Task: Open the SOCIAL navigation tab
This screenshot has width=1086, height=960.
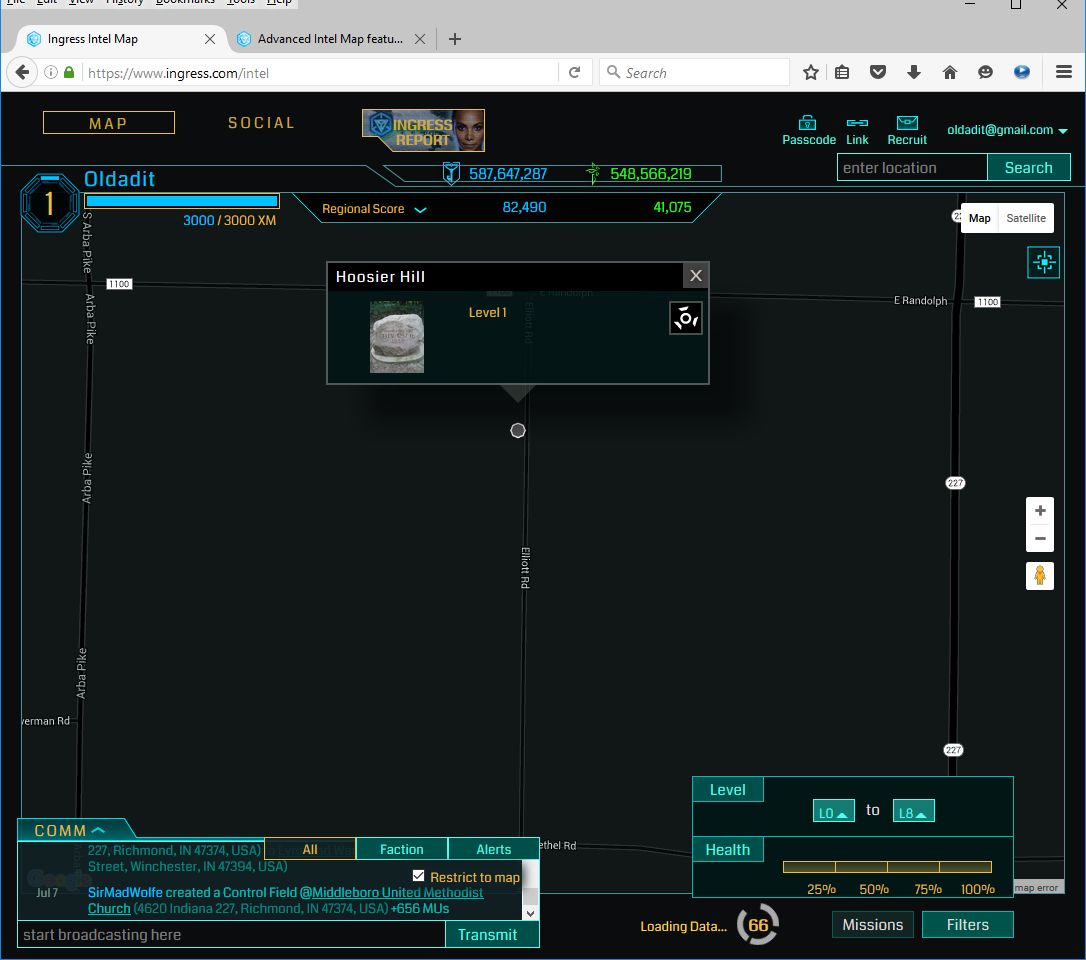Action: pyautogui.click(x=261, y=123)
